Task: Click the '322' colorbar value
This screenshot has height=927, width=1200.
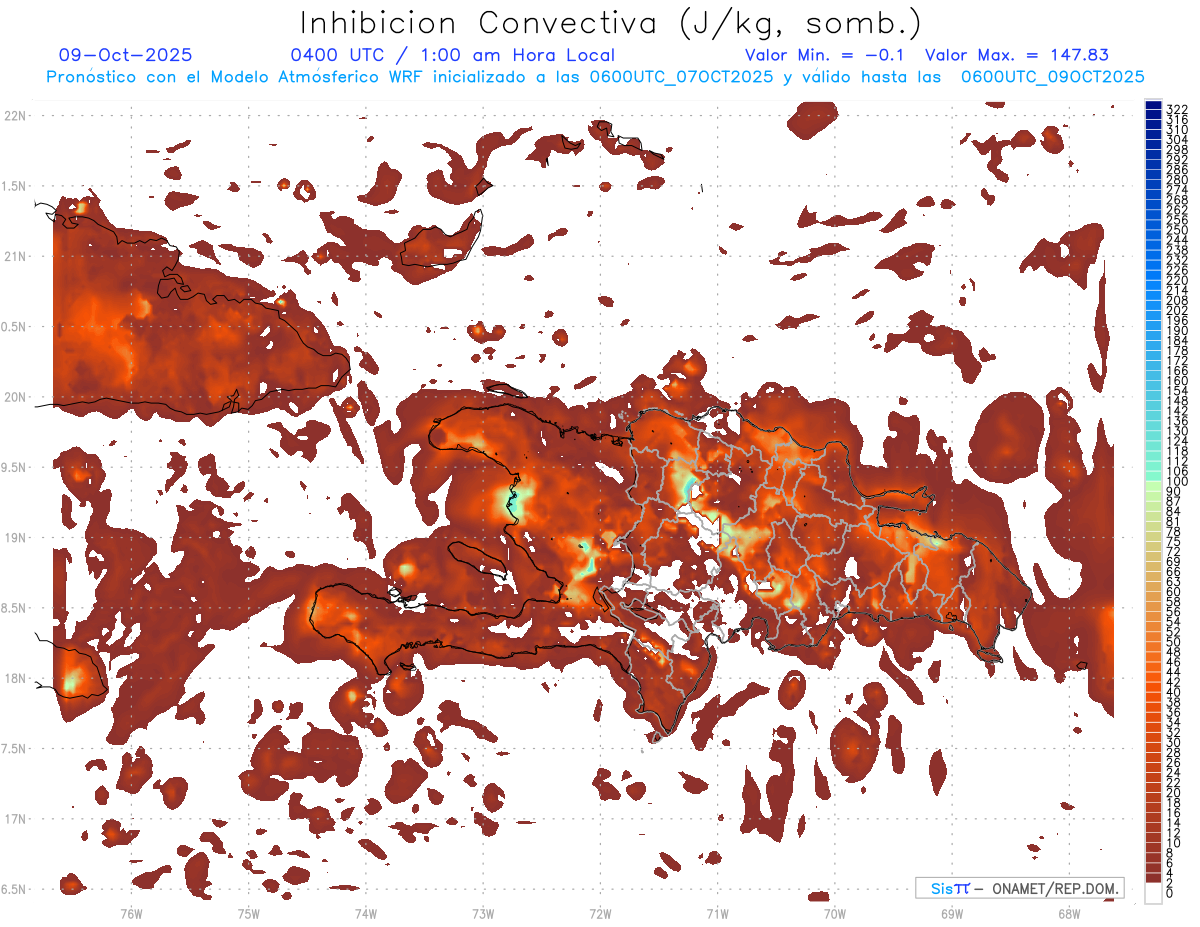Action: (1177, 108)
